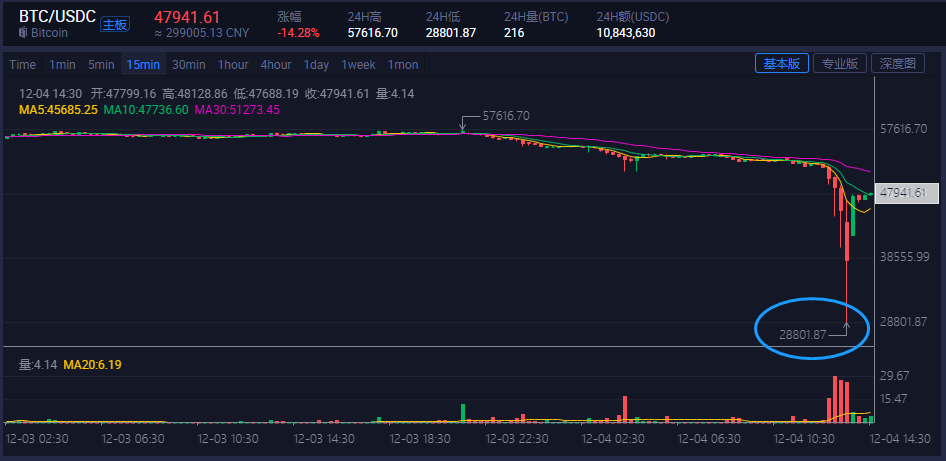This screenshot has height=461, width=946.
Task: Click the 24H高 value 57616.70
Action: pyautogui.click(x=373, y=33)
